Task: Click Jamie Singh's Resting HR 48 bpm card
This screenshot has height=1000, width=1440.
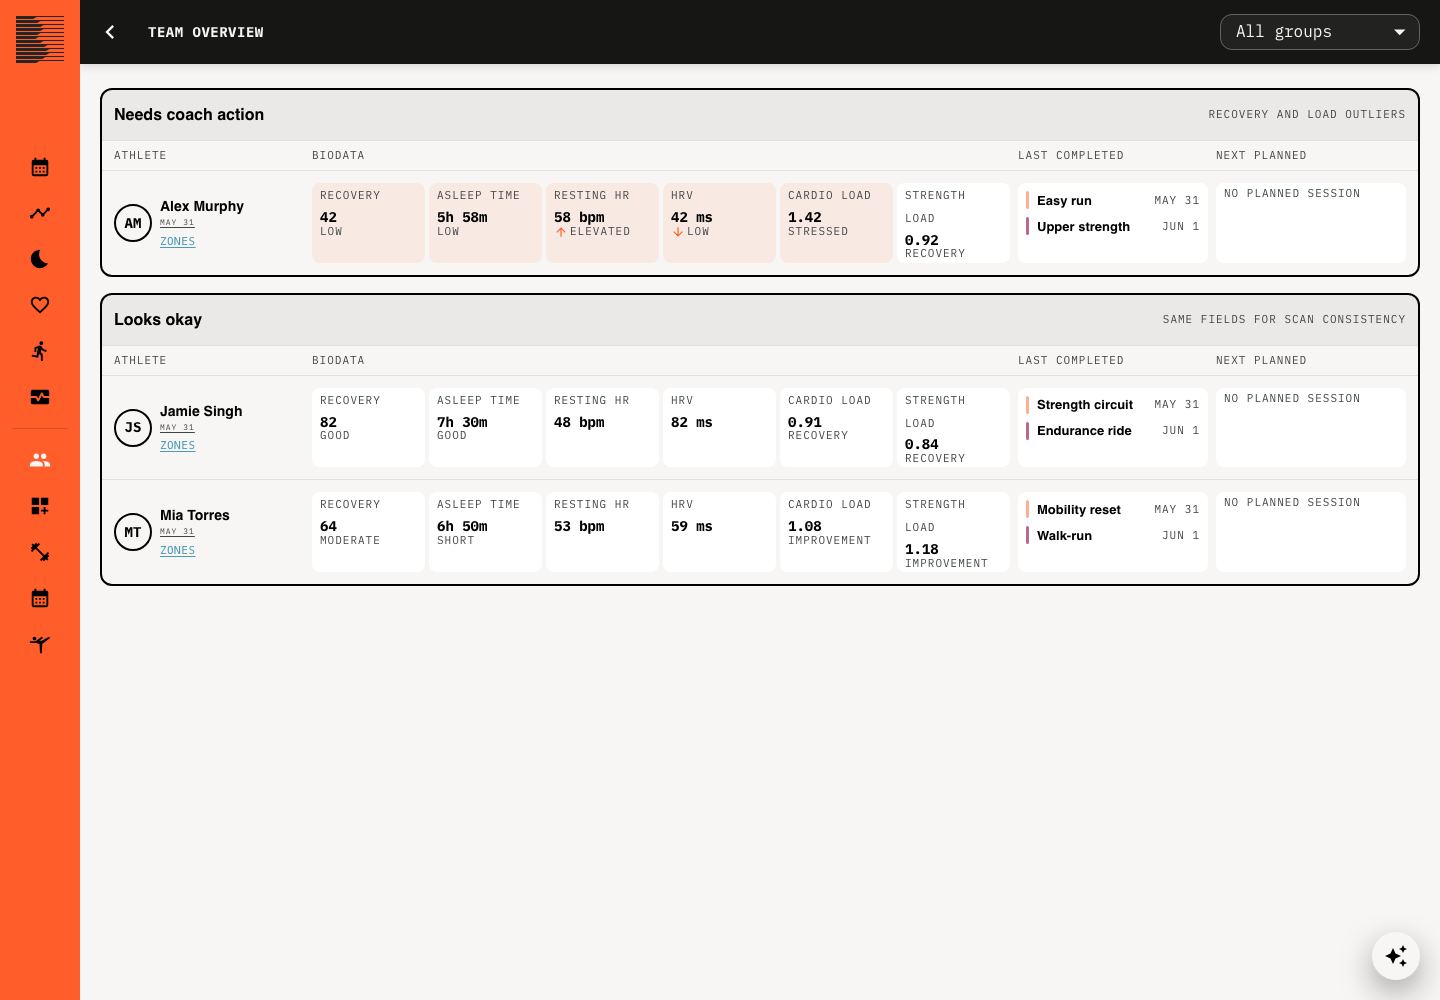Action: pos(602,427)
